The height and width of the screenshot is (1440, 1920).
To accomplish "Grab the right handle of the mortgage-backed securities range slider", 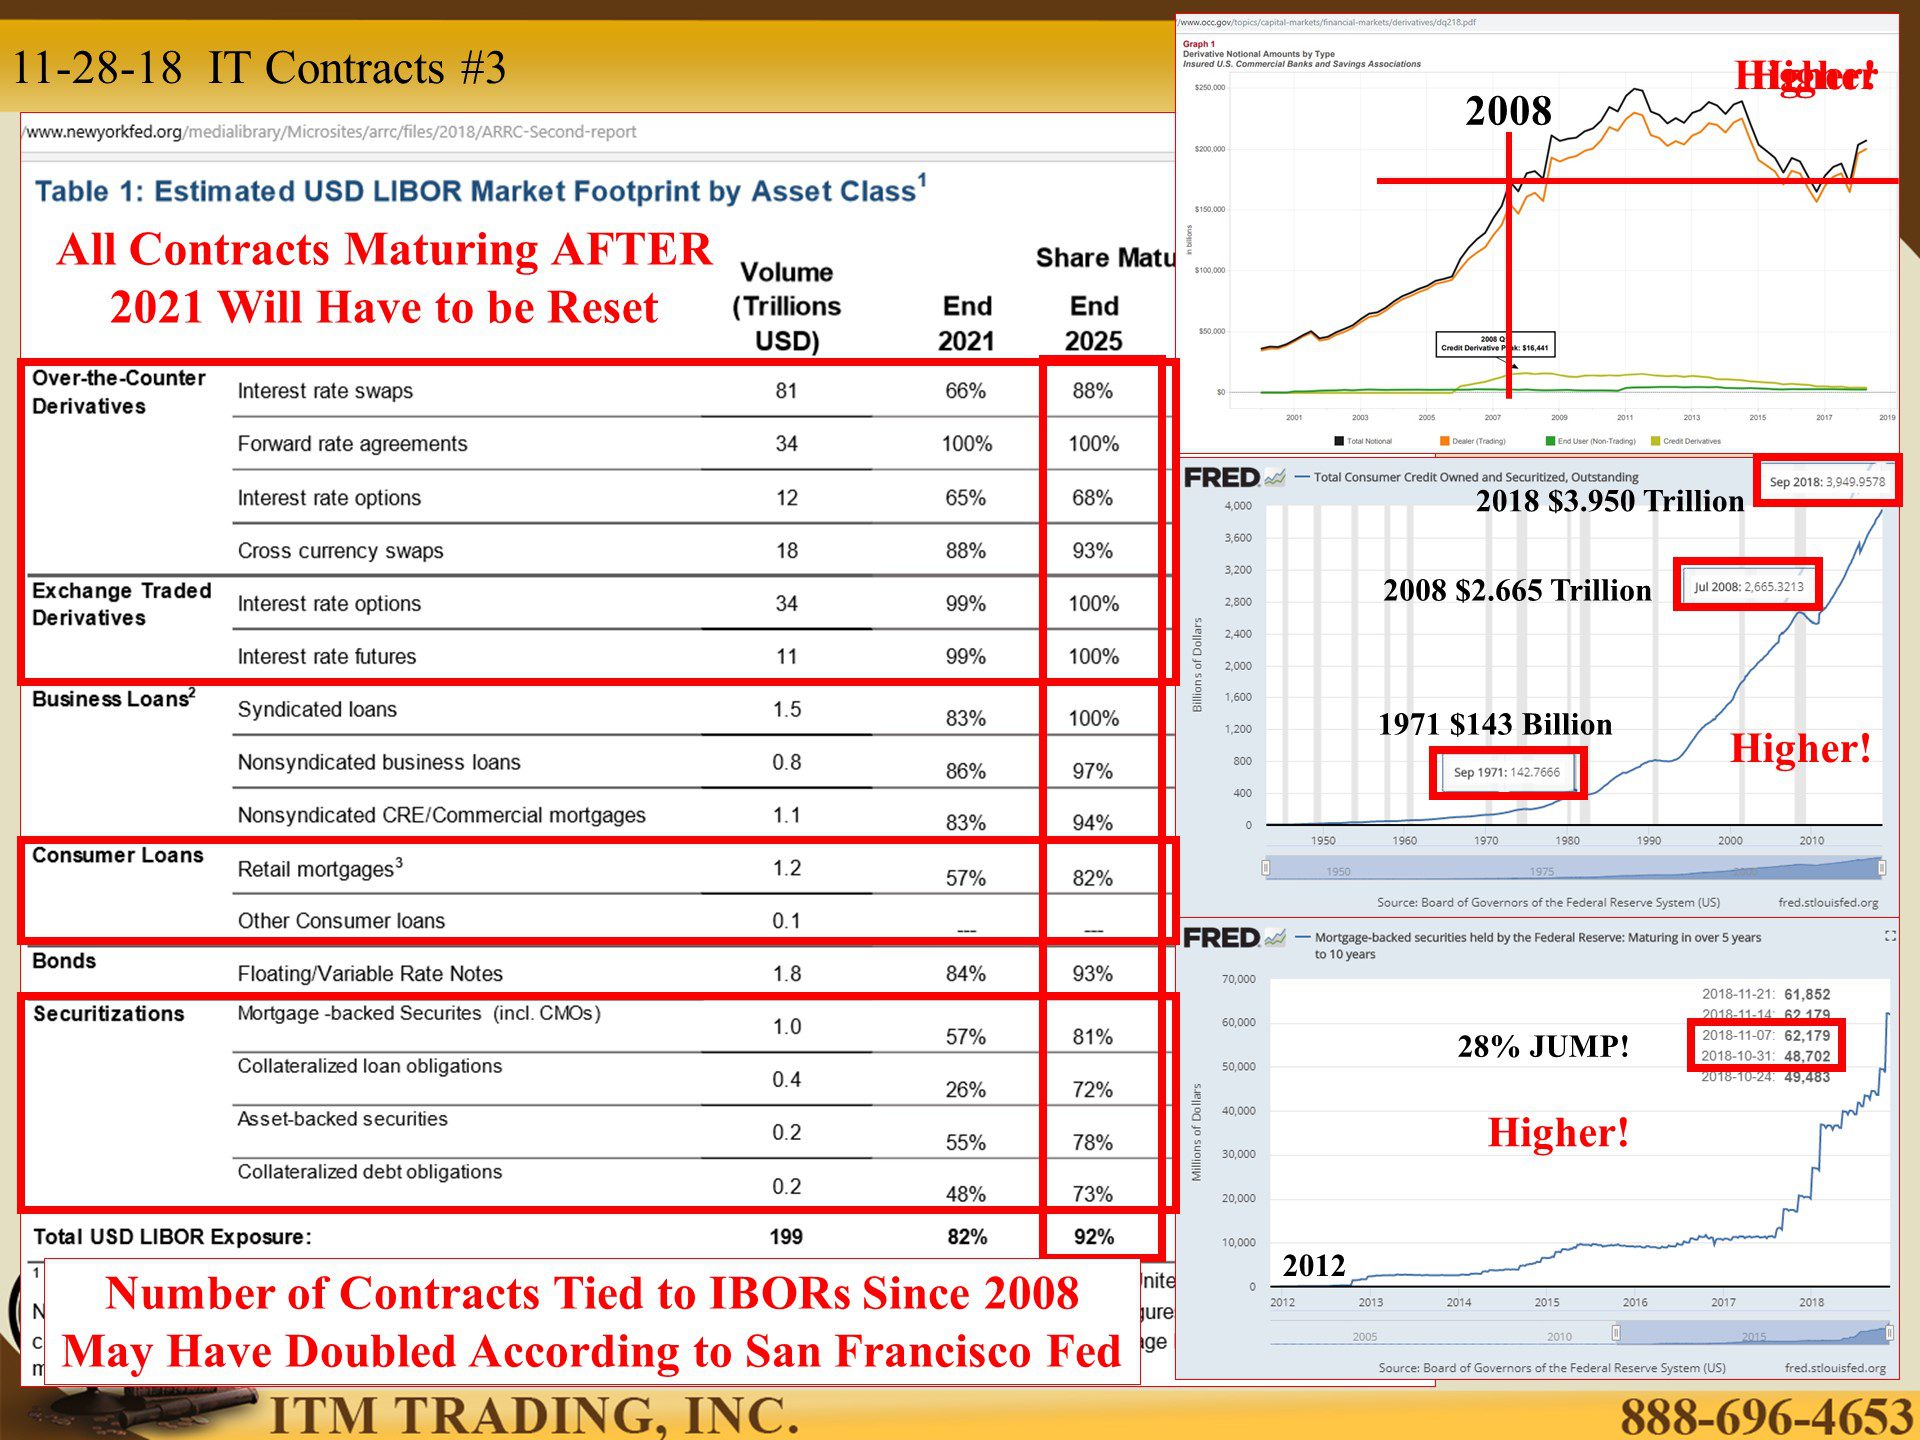I will point(1889,1332).
